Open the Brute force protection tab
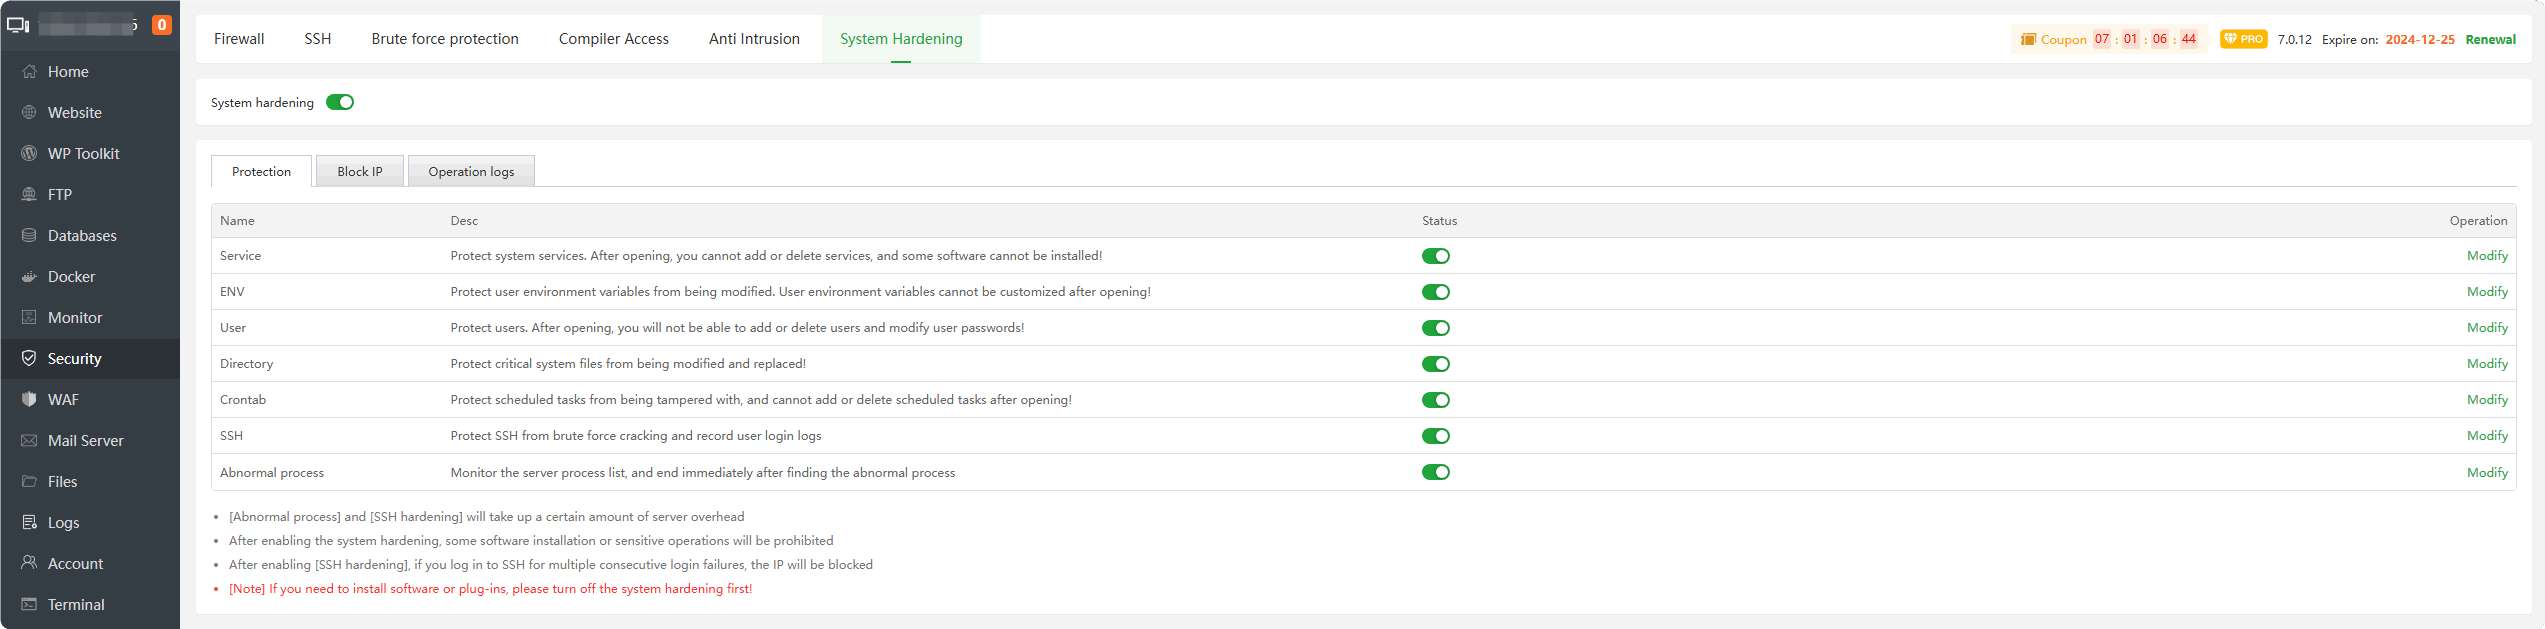 click(x=445, y=39)
